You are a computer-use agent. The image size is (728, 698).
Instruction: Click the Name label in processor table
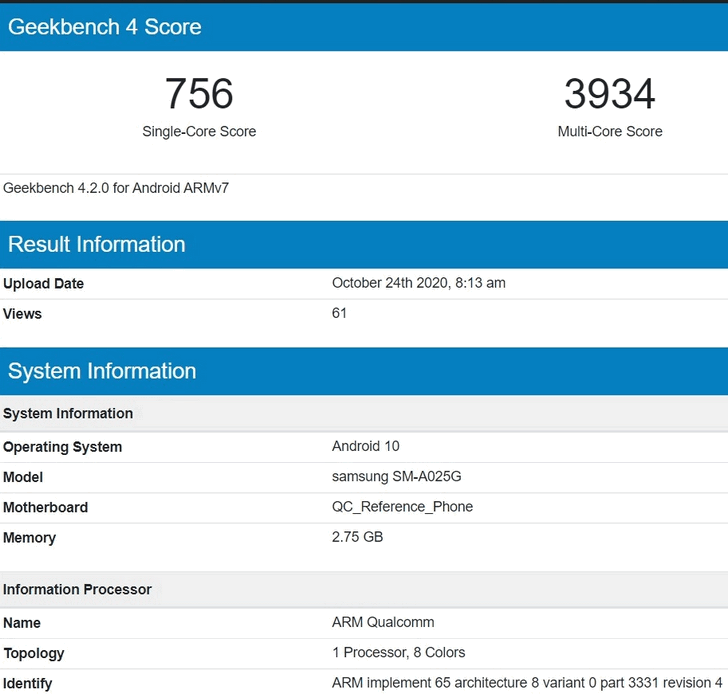22,623
